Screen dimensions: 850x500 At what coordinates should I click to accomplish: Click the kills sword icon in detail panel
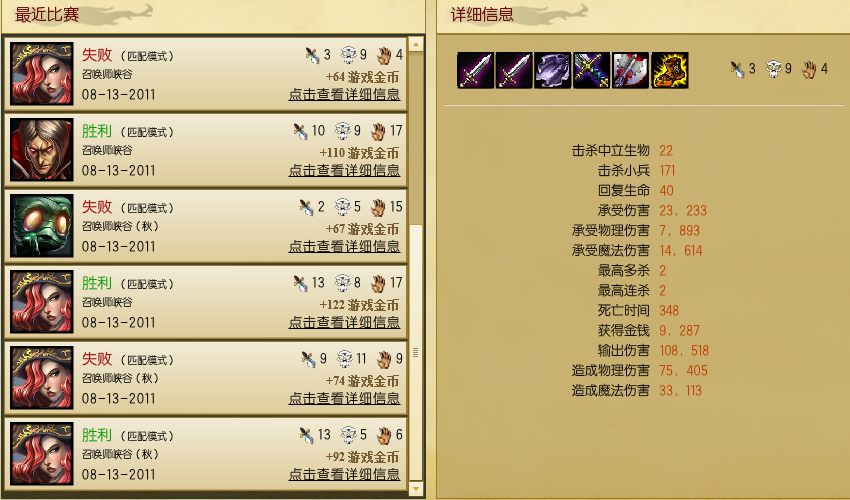pyautogui.click(x=737, y=69)
